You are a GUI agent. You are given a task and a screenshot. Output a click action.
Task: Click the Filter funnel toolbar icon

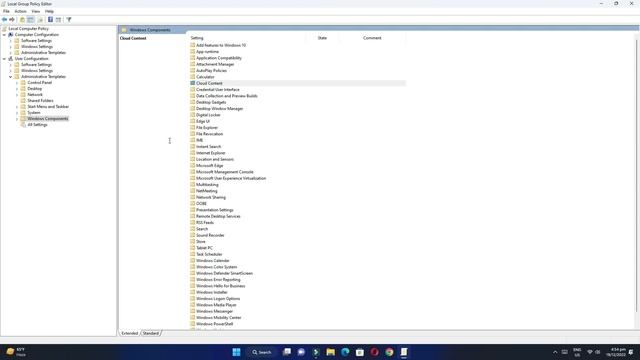pyautogui.click(x=69, y=20)
